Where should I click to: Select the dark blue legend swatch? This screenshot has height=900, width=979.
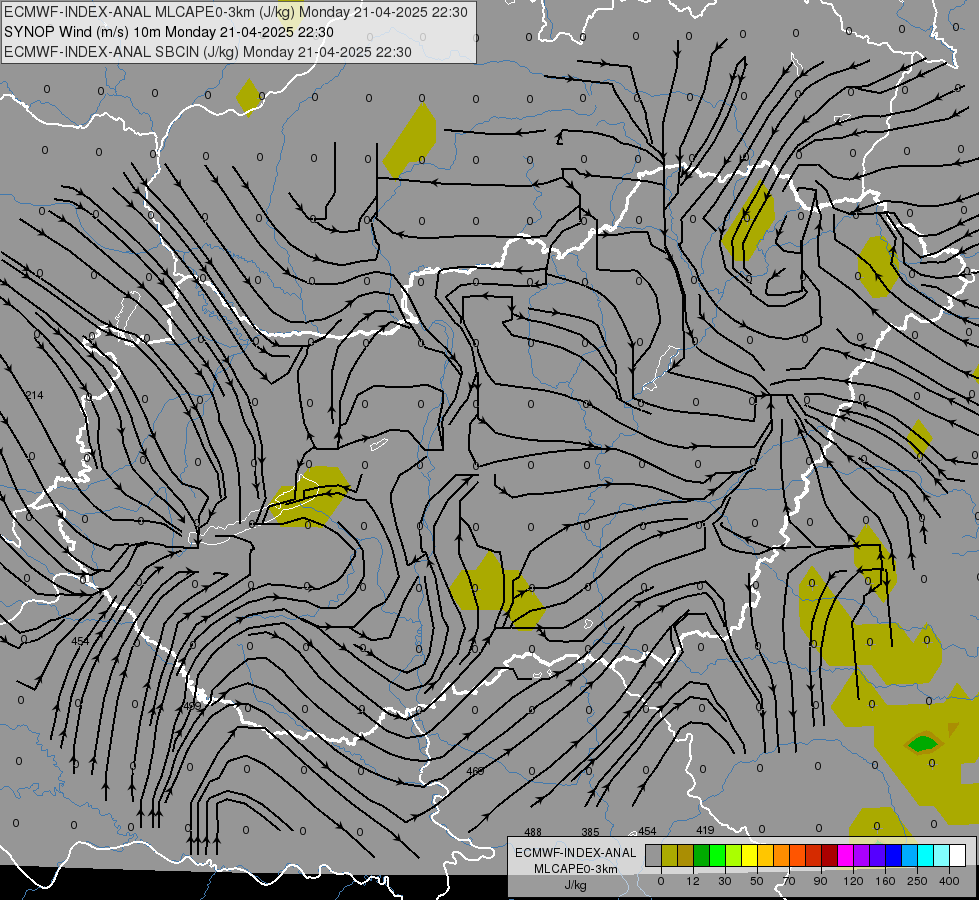(x=893, y=855)
